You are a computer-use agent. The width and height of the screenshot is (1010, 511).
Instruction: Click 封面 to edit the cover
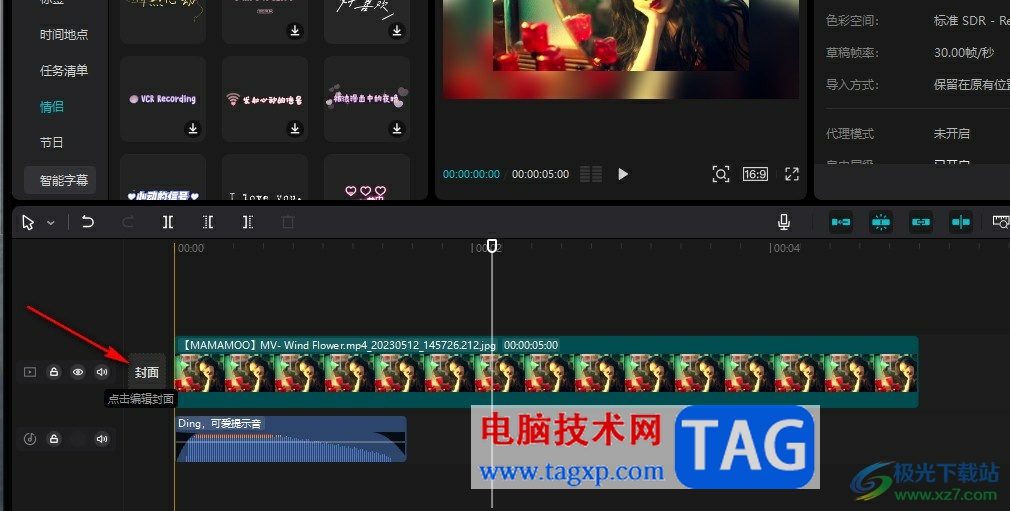pyautogui.click(x=147, y=372)
